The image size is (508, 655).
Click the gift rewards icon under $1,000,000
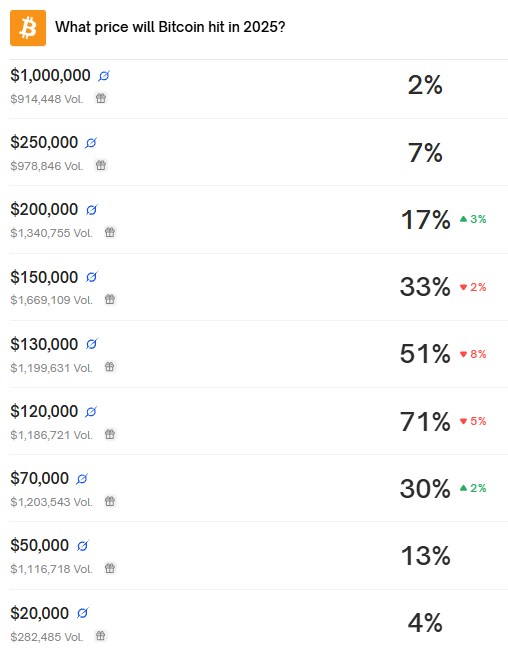[101, 98]
